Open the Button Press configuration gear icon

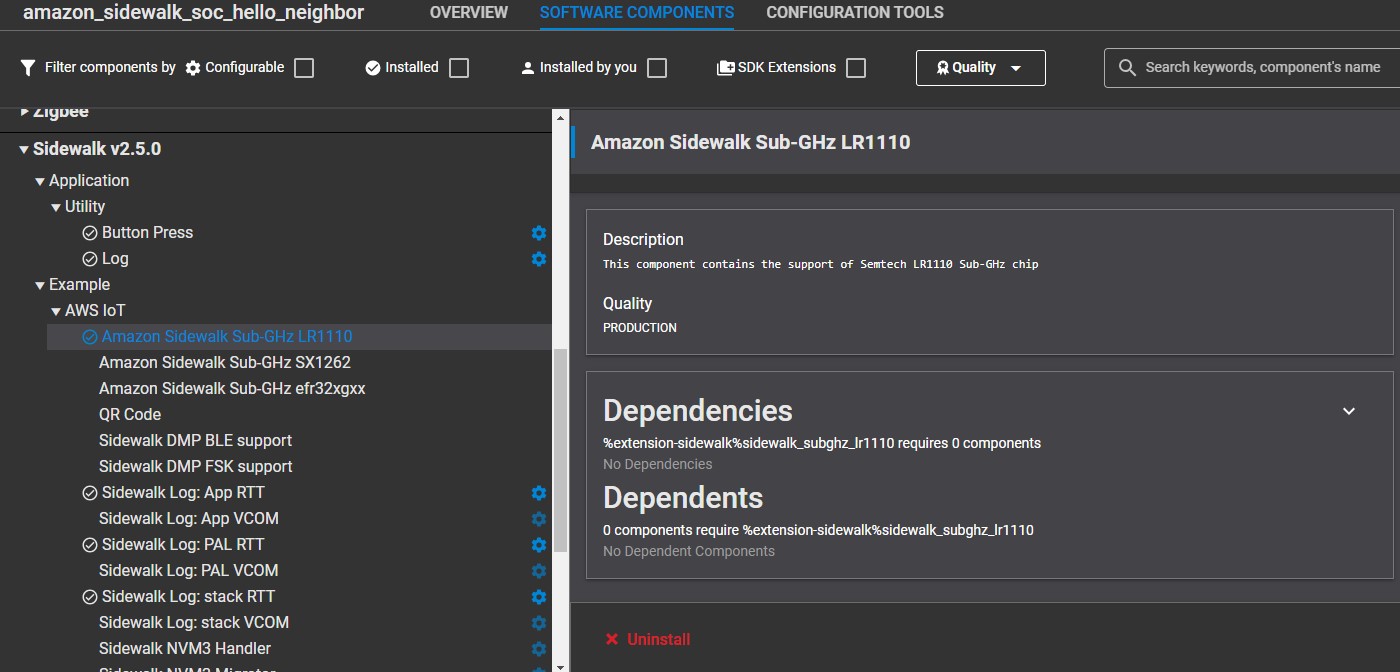tap(538, 232)
